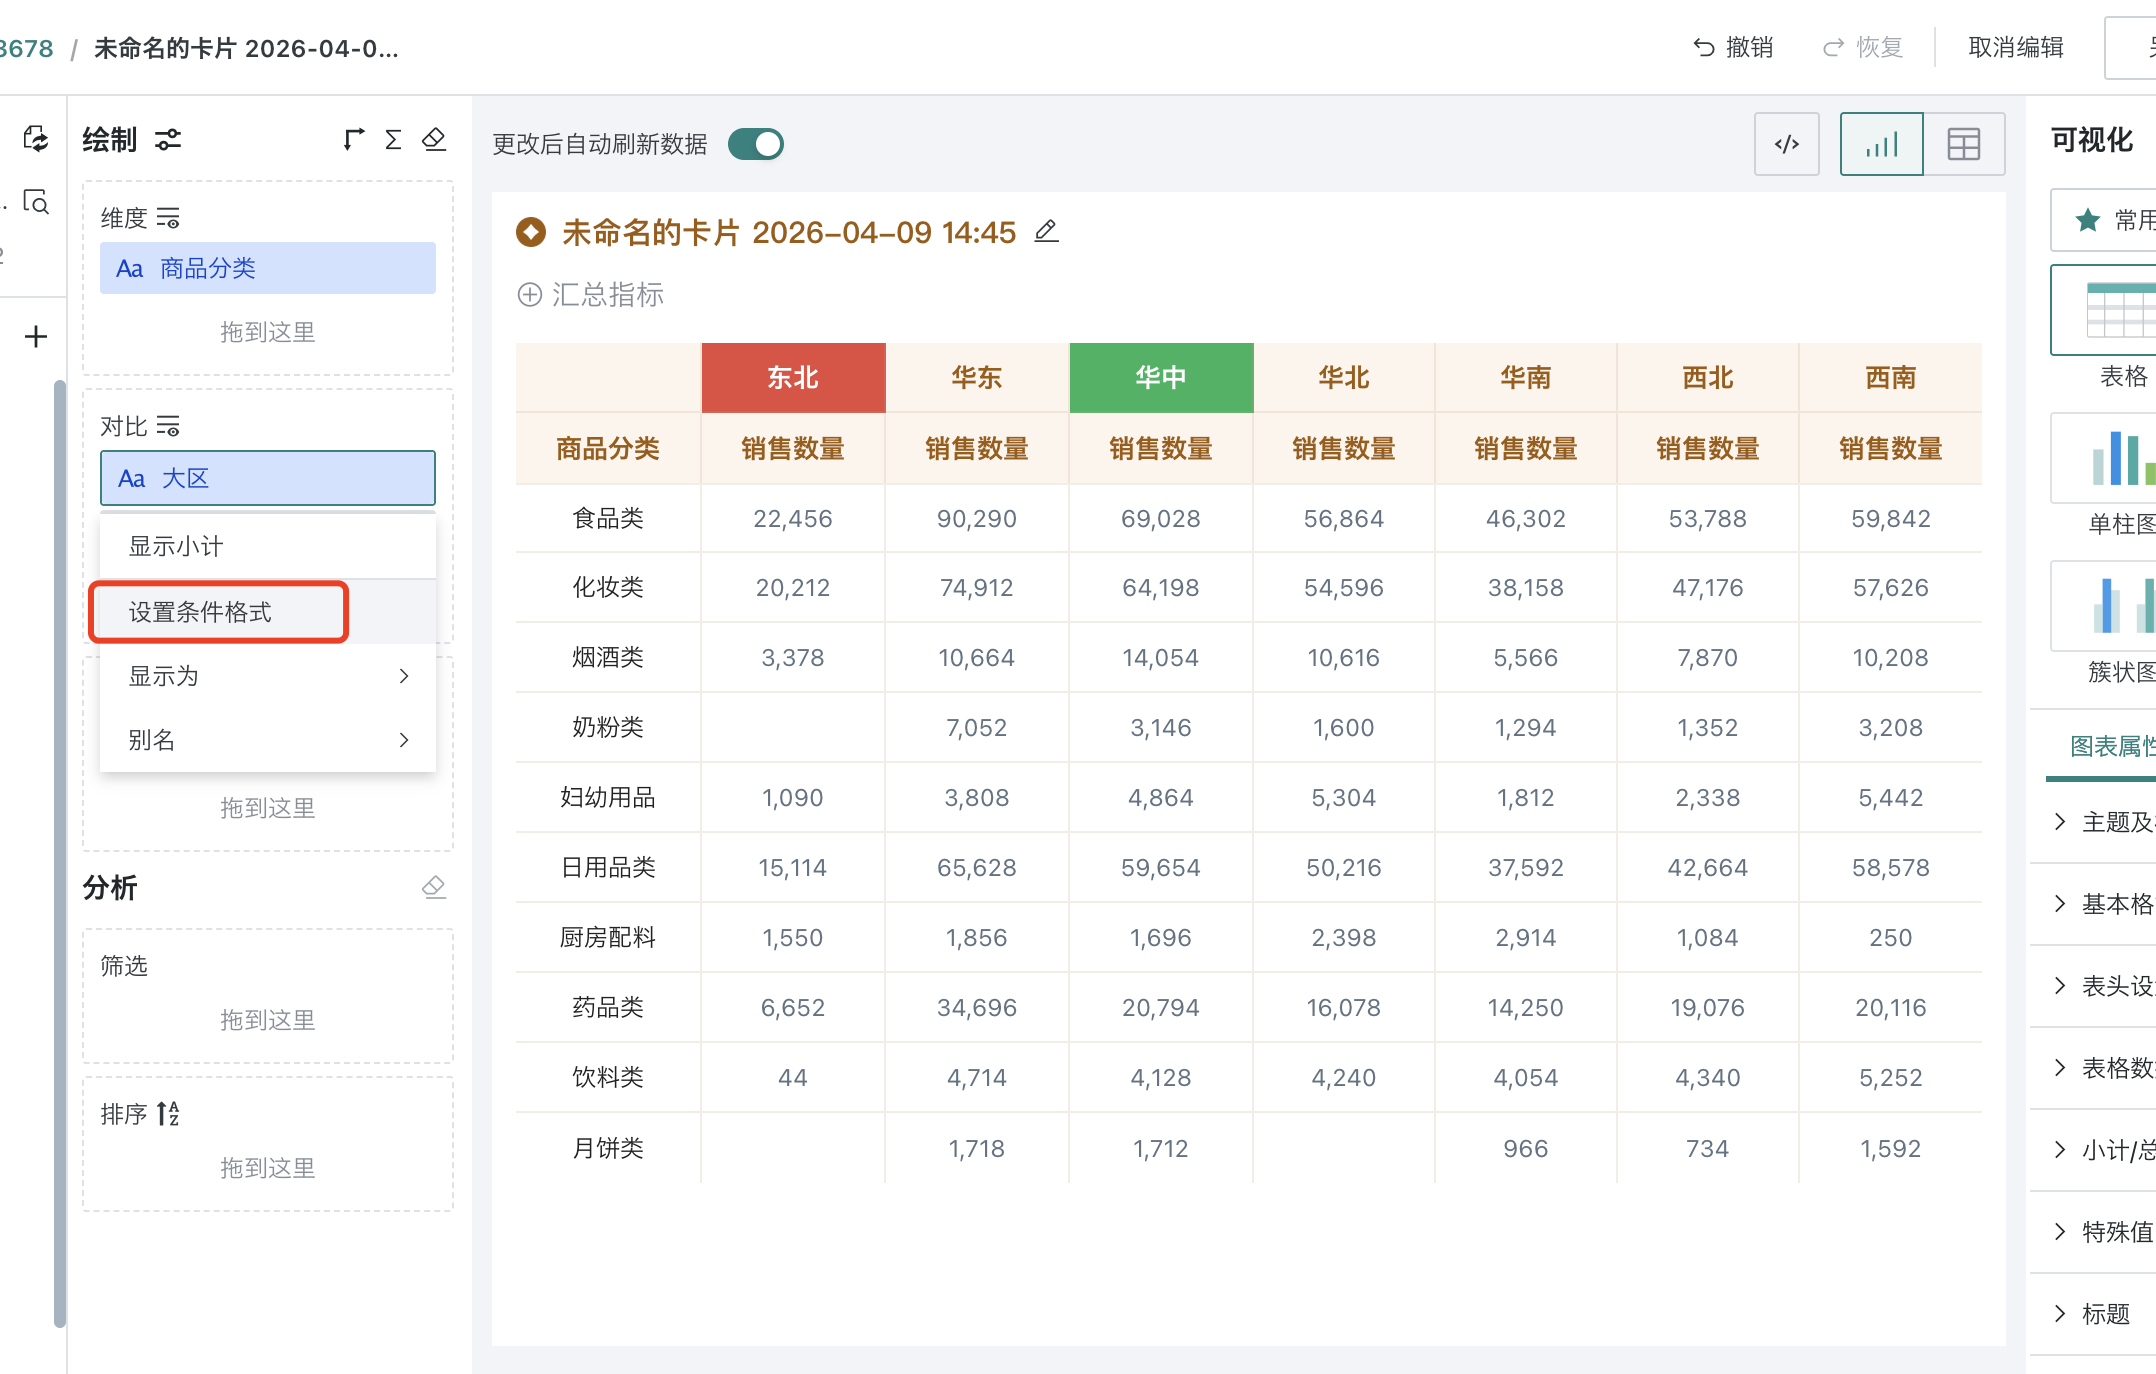Rename the card using the pencil icon

pyautogui.click(x=1046, y=231)
